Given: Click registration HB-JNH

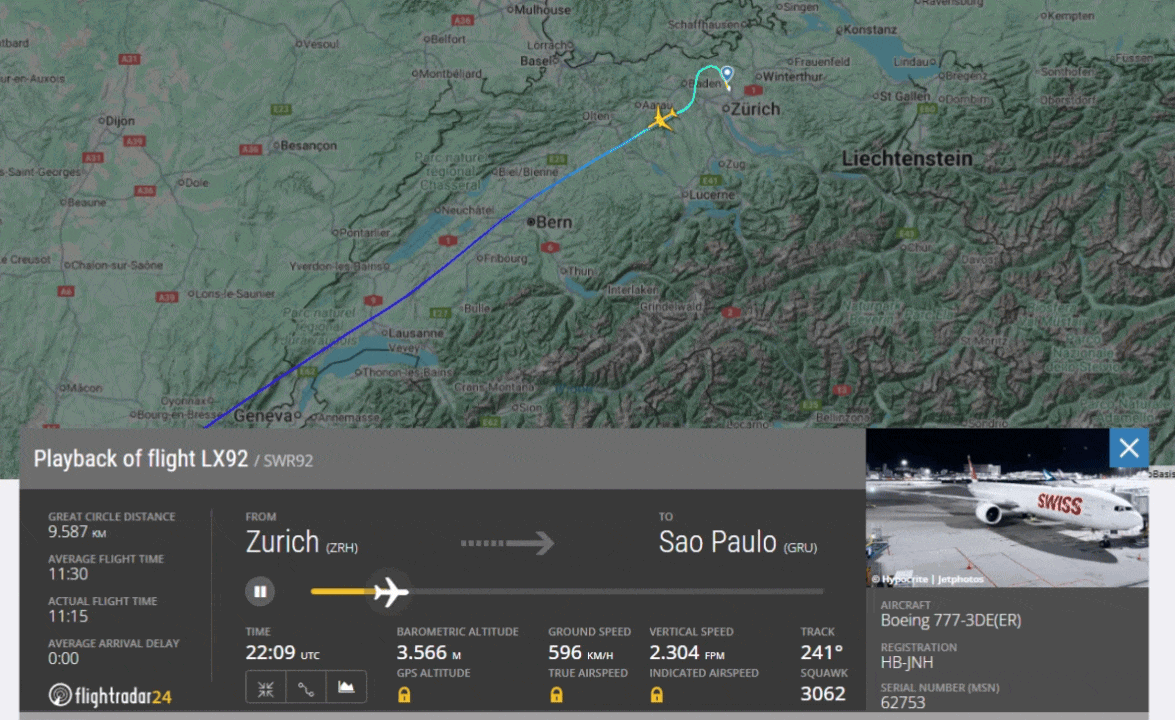Looking at the screenshot, I should (x=907, y=662).
